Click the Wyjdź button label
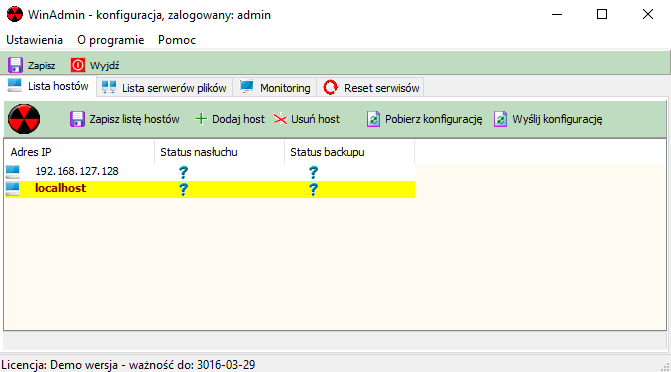 [x=104, y=65]
